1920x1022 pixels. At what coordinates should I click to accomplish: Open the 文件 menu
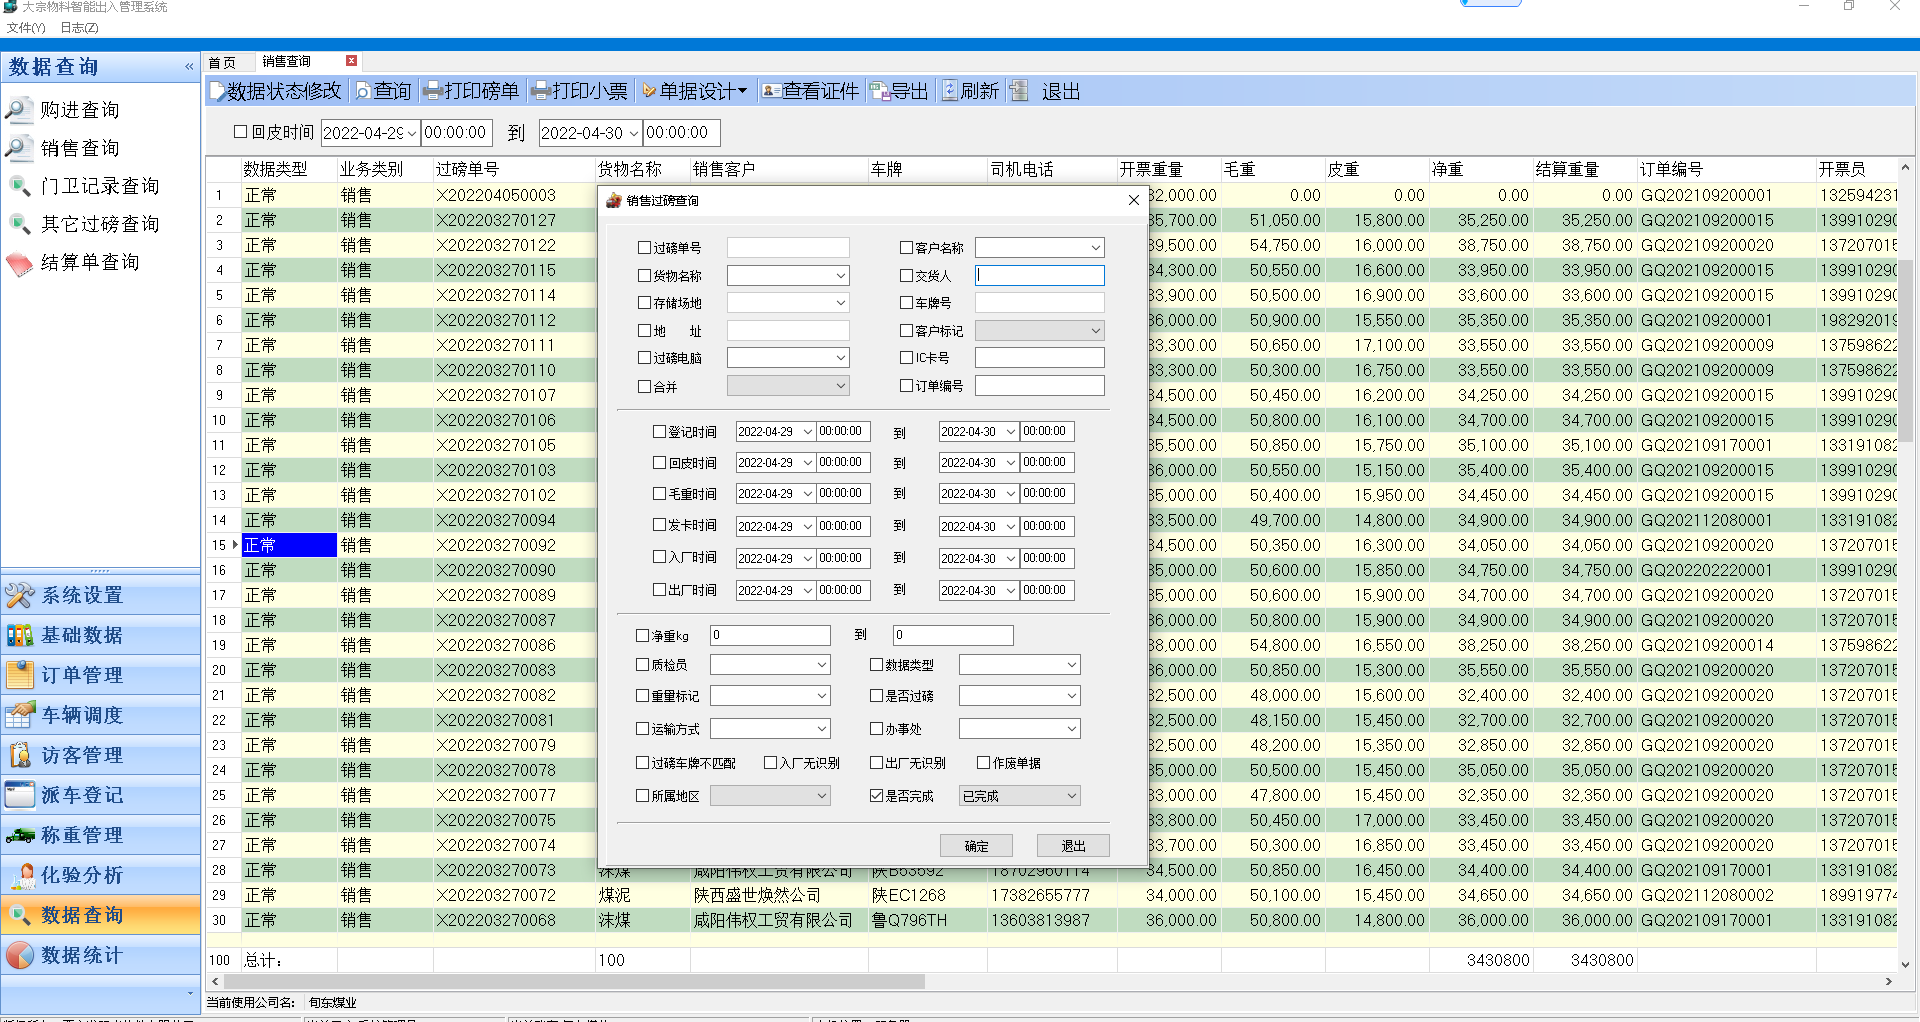pyautogui.click(x=25, y=28)
